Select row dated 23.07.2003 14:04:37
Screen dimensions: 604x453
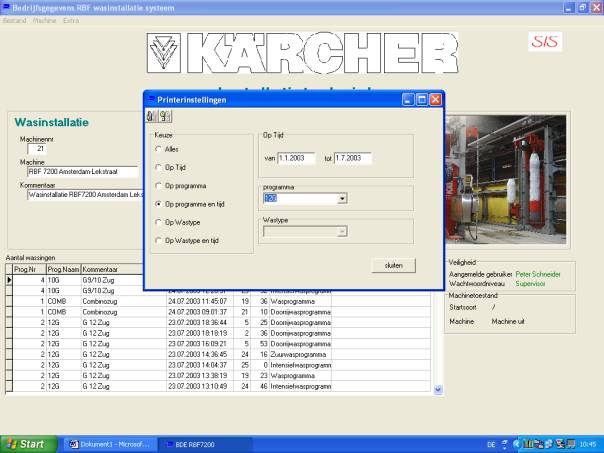[218, 365]
